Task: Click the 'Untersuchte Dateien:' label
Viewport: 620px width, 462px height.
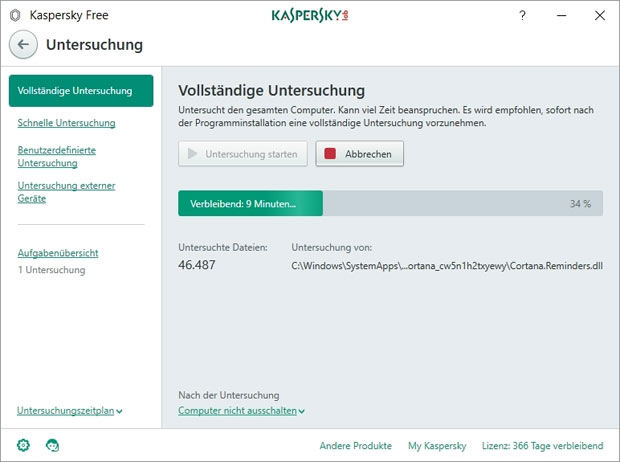Action: click(223, 248)
